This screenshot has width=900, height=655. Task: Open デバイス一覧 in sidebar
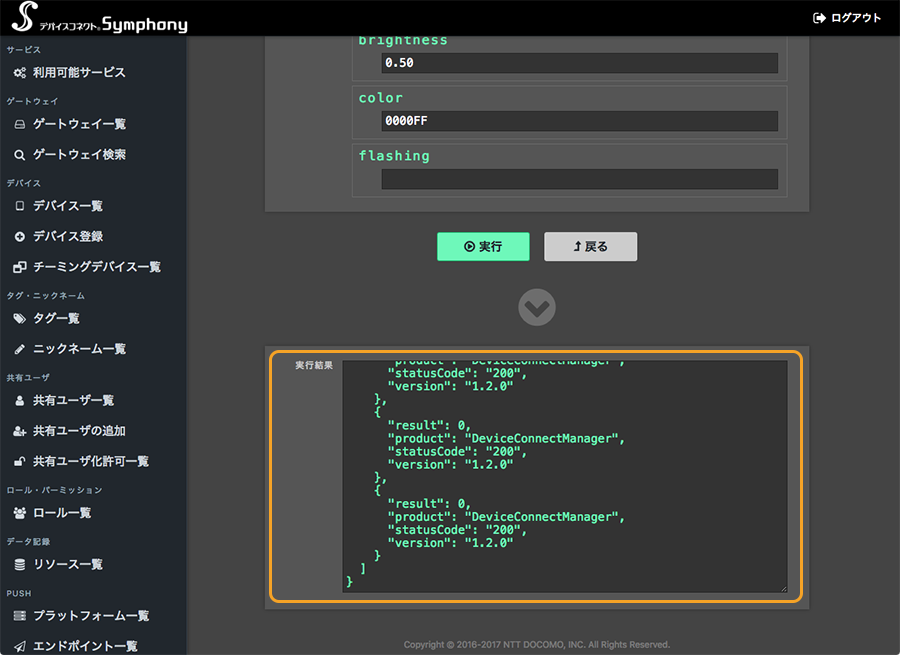coord(68,206)
